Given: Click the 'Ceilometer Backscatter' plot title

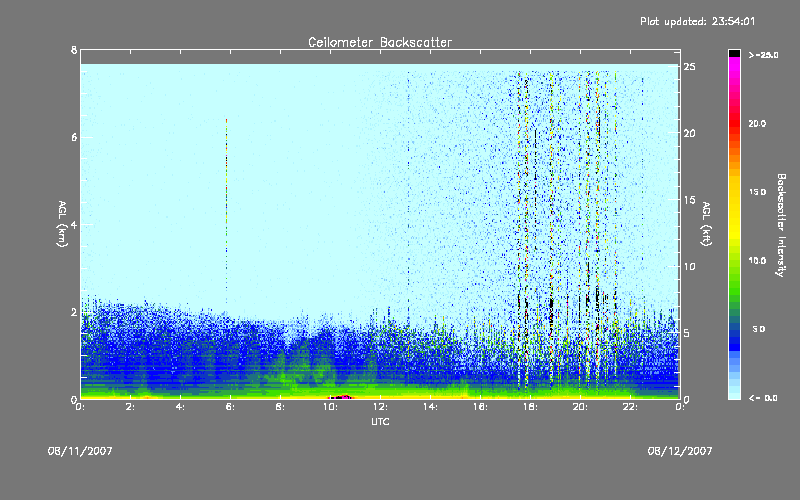Looking at the screenshot, I should [x=380, y=42].
